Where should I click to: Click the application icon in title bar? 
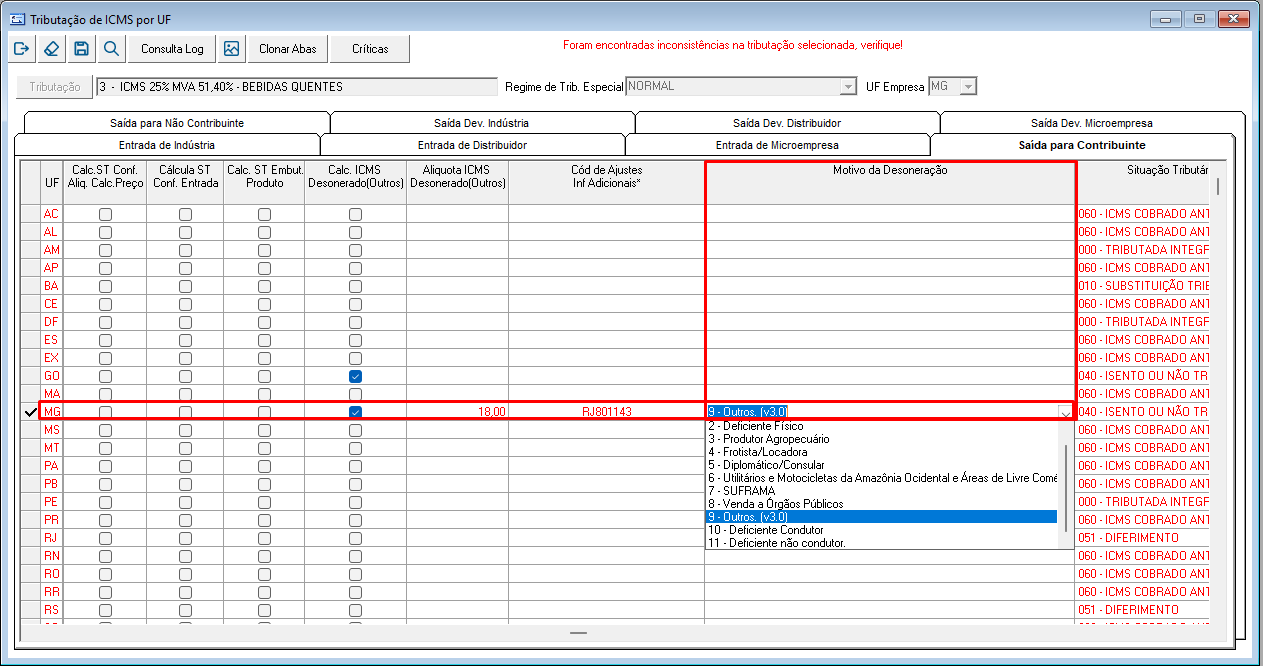tap(16, 17)
